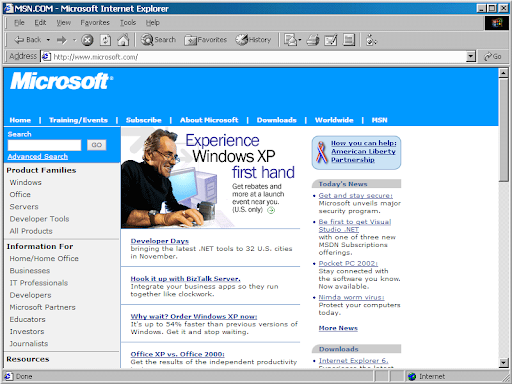Select the Worldwide navigation tab
This screenshot has width=512, height=384.
[x=334, y=120]
